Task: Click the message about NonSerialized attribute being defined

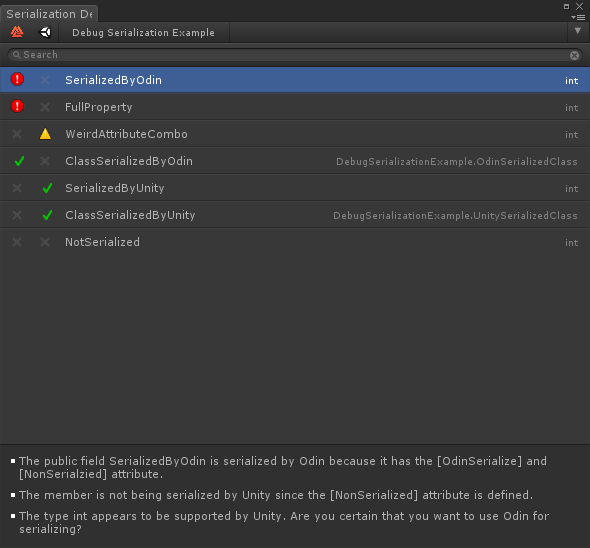Action: [276, 495]
